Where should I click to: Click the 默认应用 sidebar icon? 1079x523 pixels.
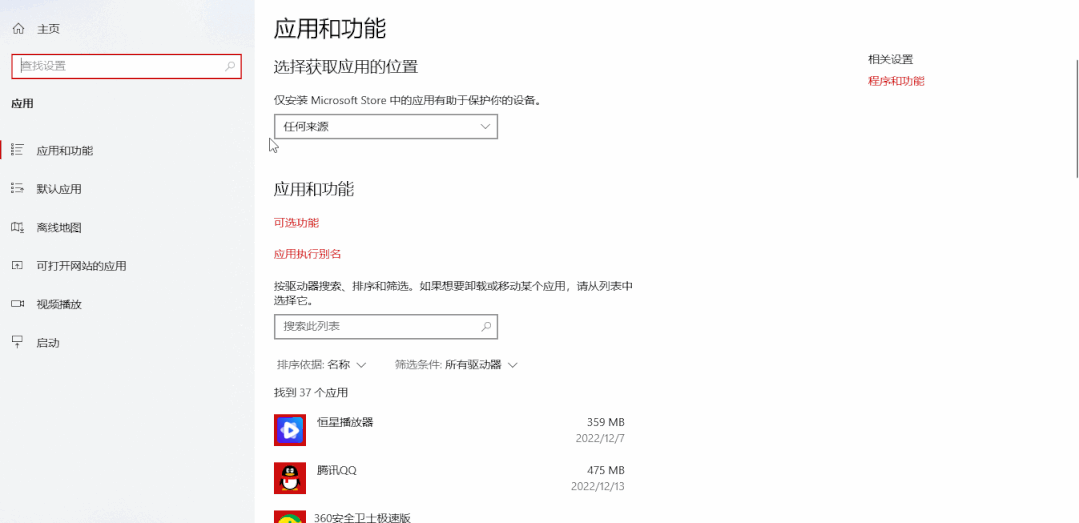18,189
